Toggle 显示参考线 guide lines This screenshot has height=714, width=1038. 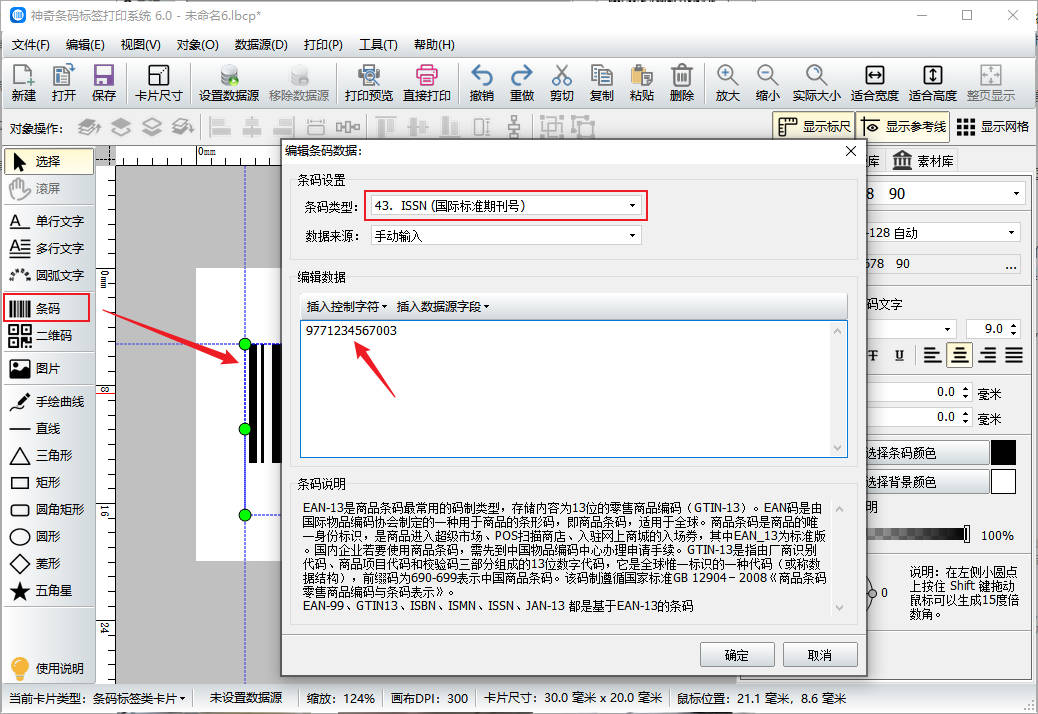903,127
